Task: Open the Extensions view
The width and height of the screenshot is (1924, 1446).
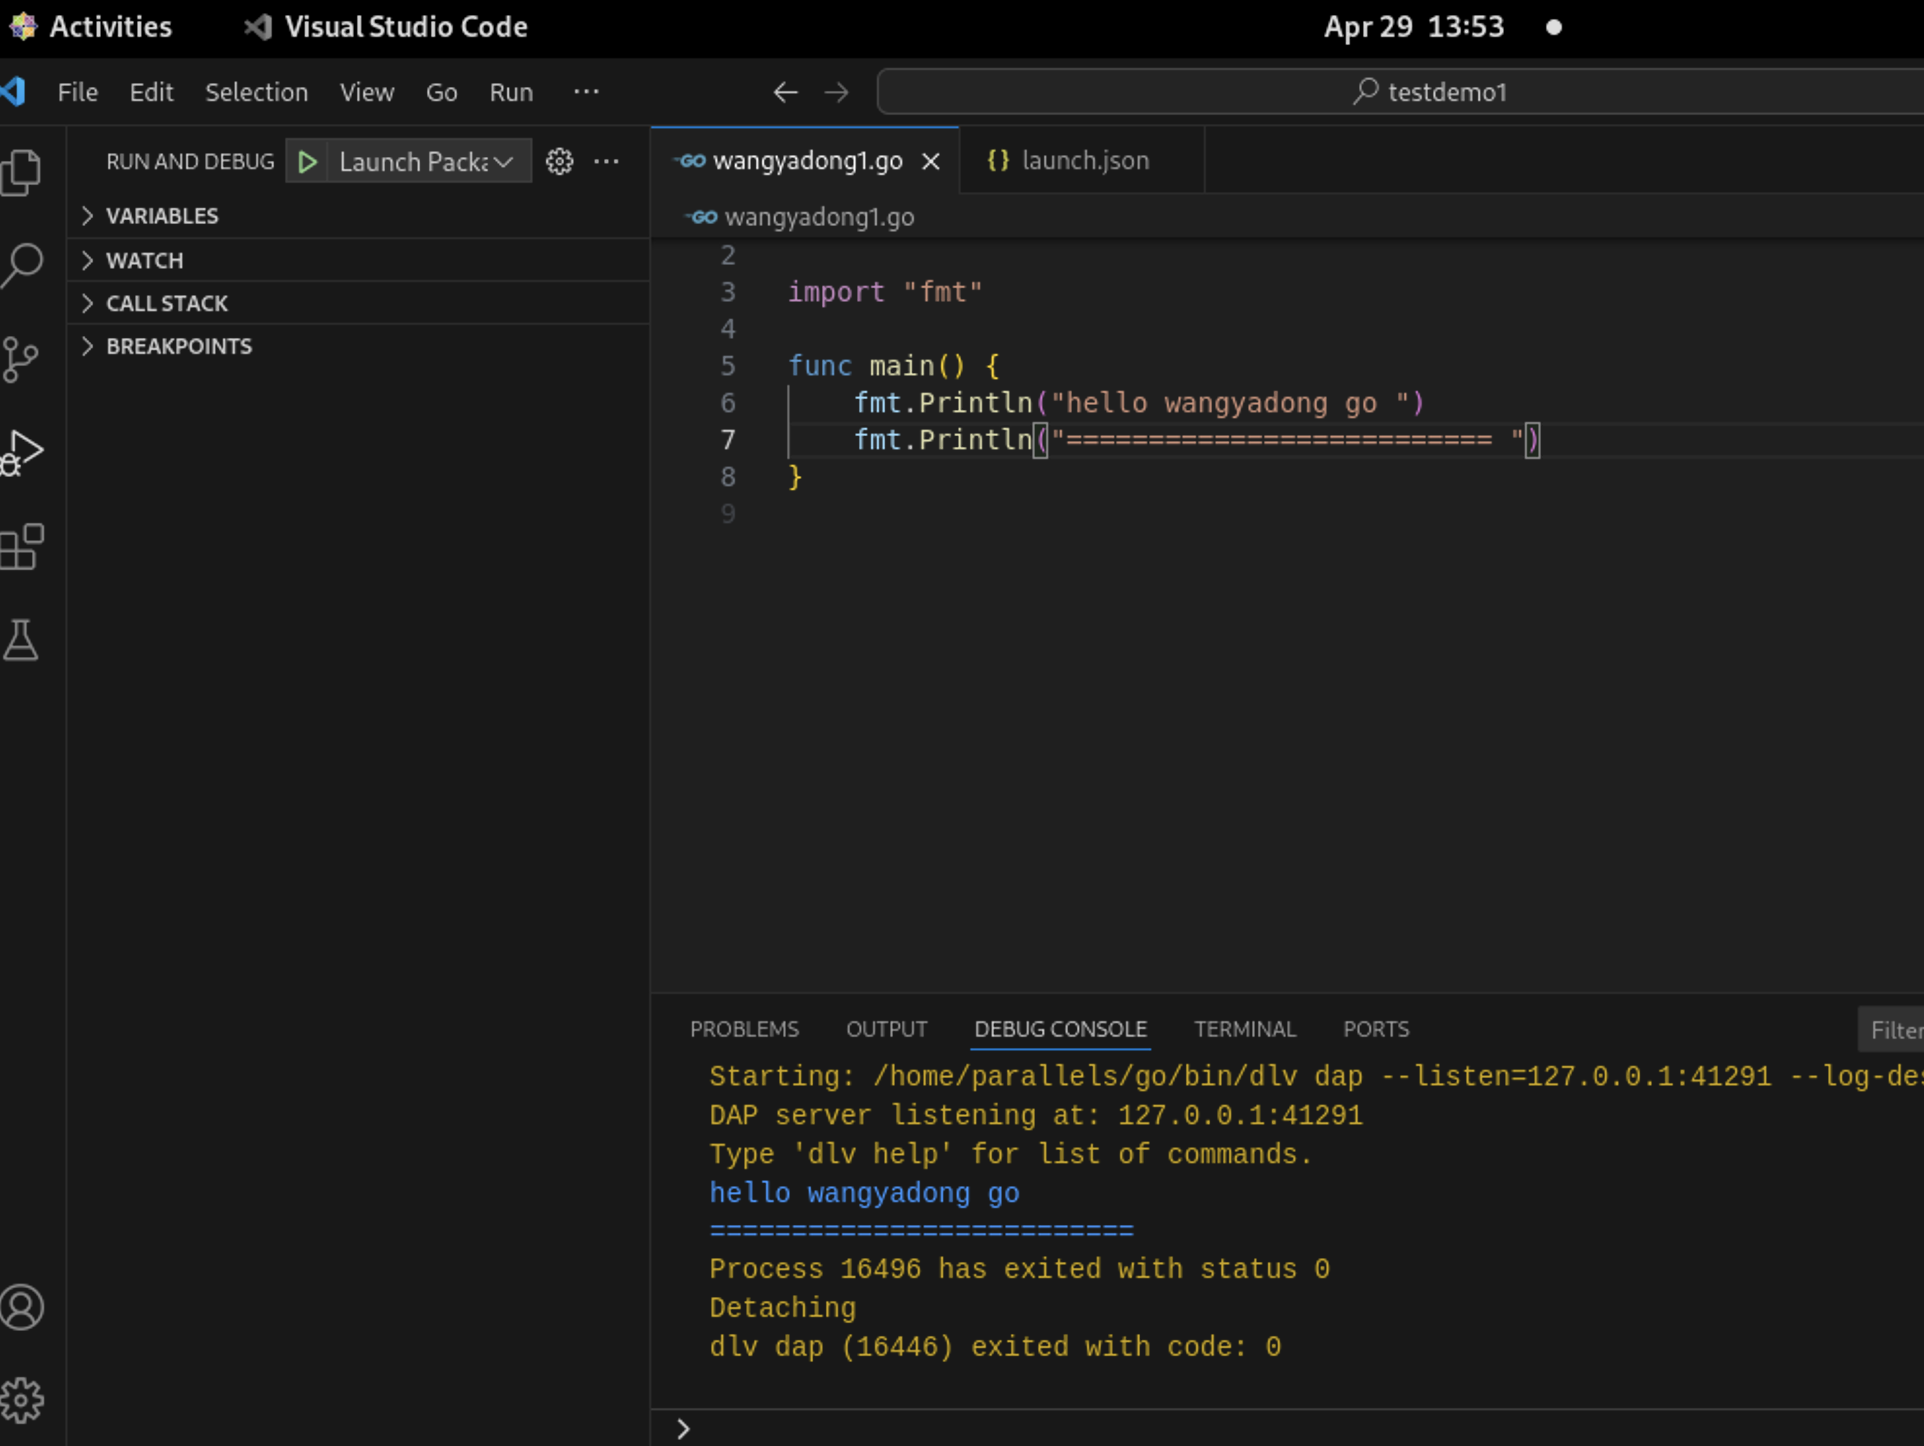Action: pos(22,545)
